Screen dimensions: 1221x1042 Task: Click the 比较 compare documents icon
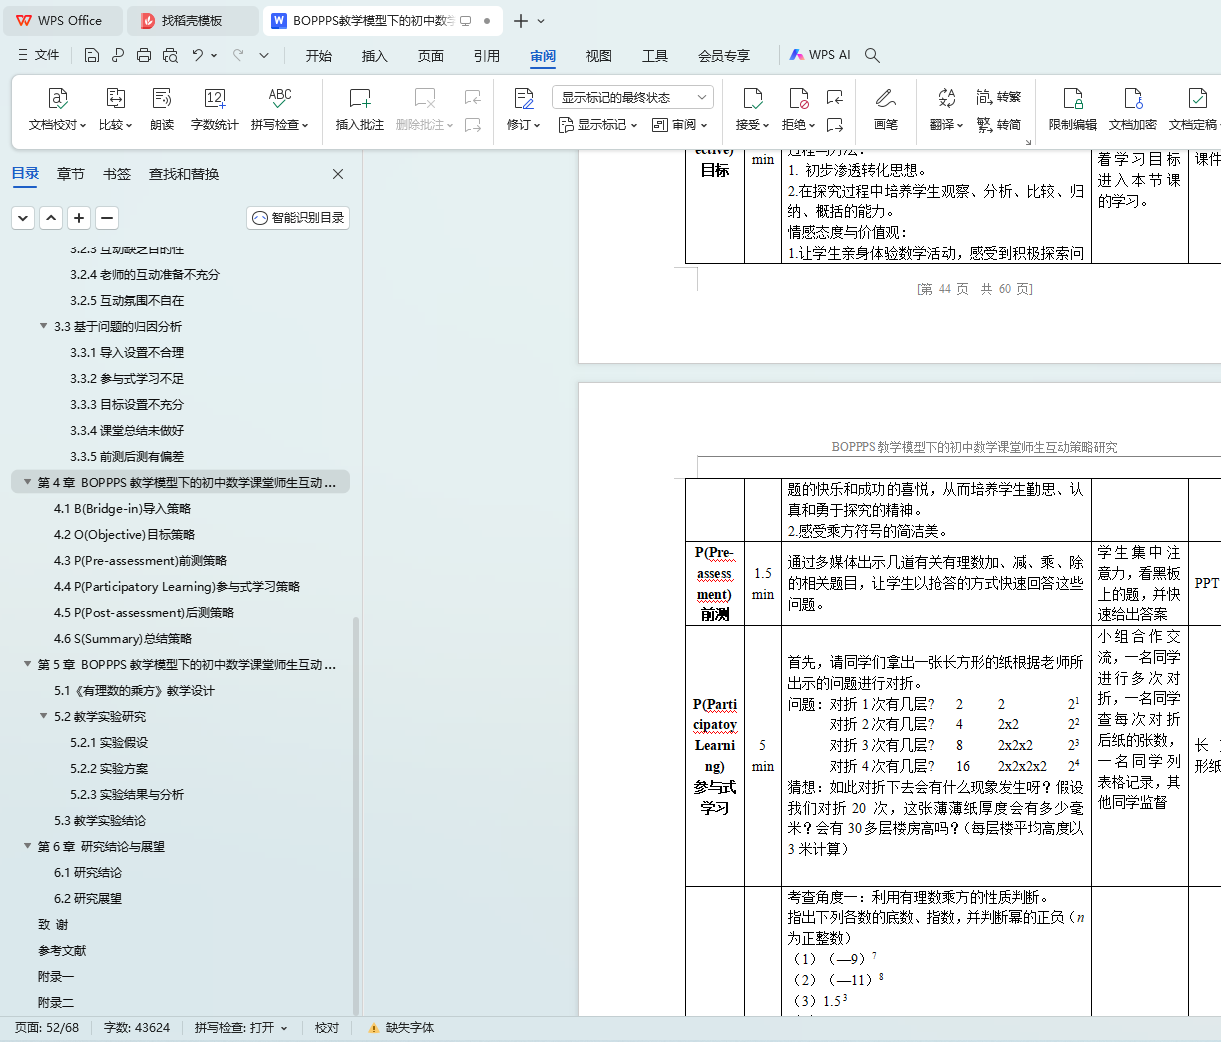click(x=115, y=98)
